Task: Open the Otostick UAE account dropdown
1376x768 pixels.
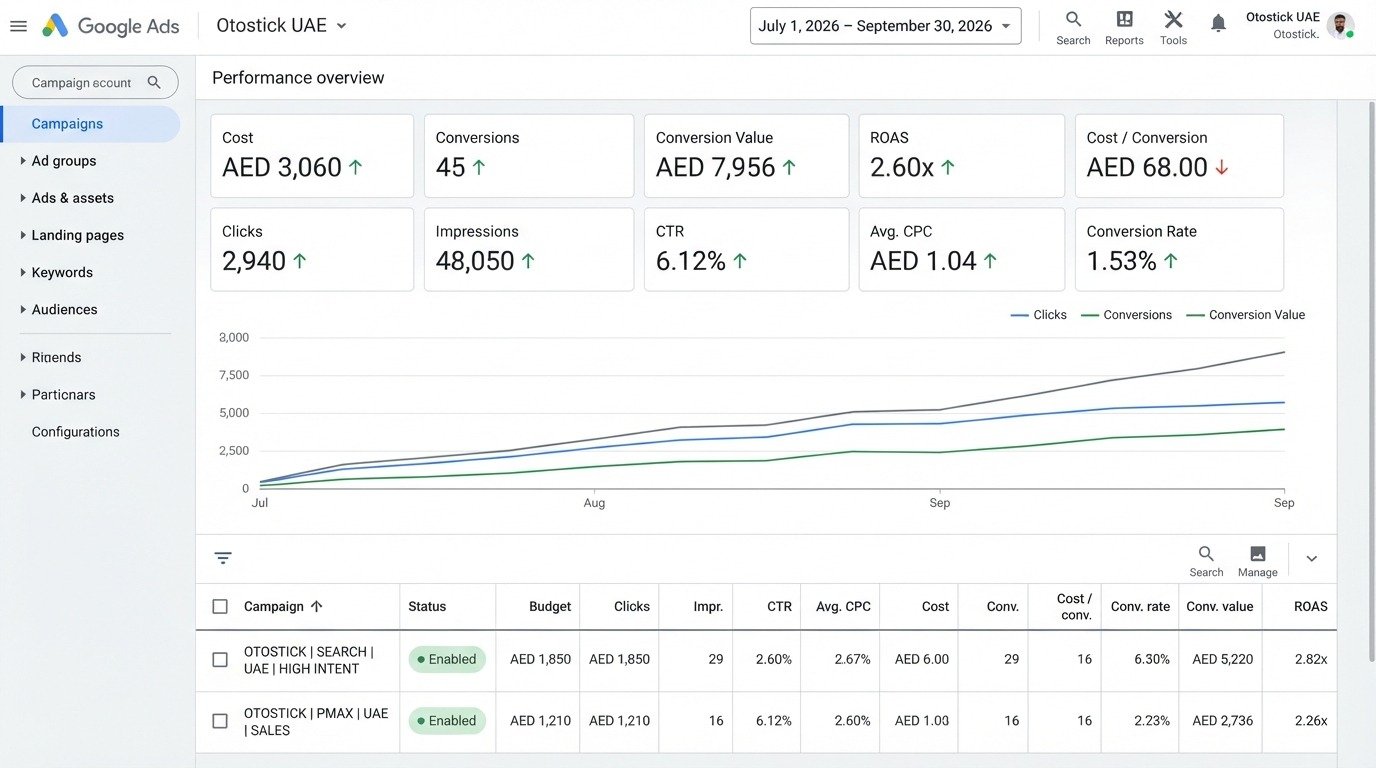Action: point(282,26)
